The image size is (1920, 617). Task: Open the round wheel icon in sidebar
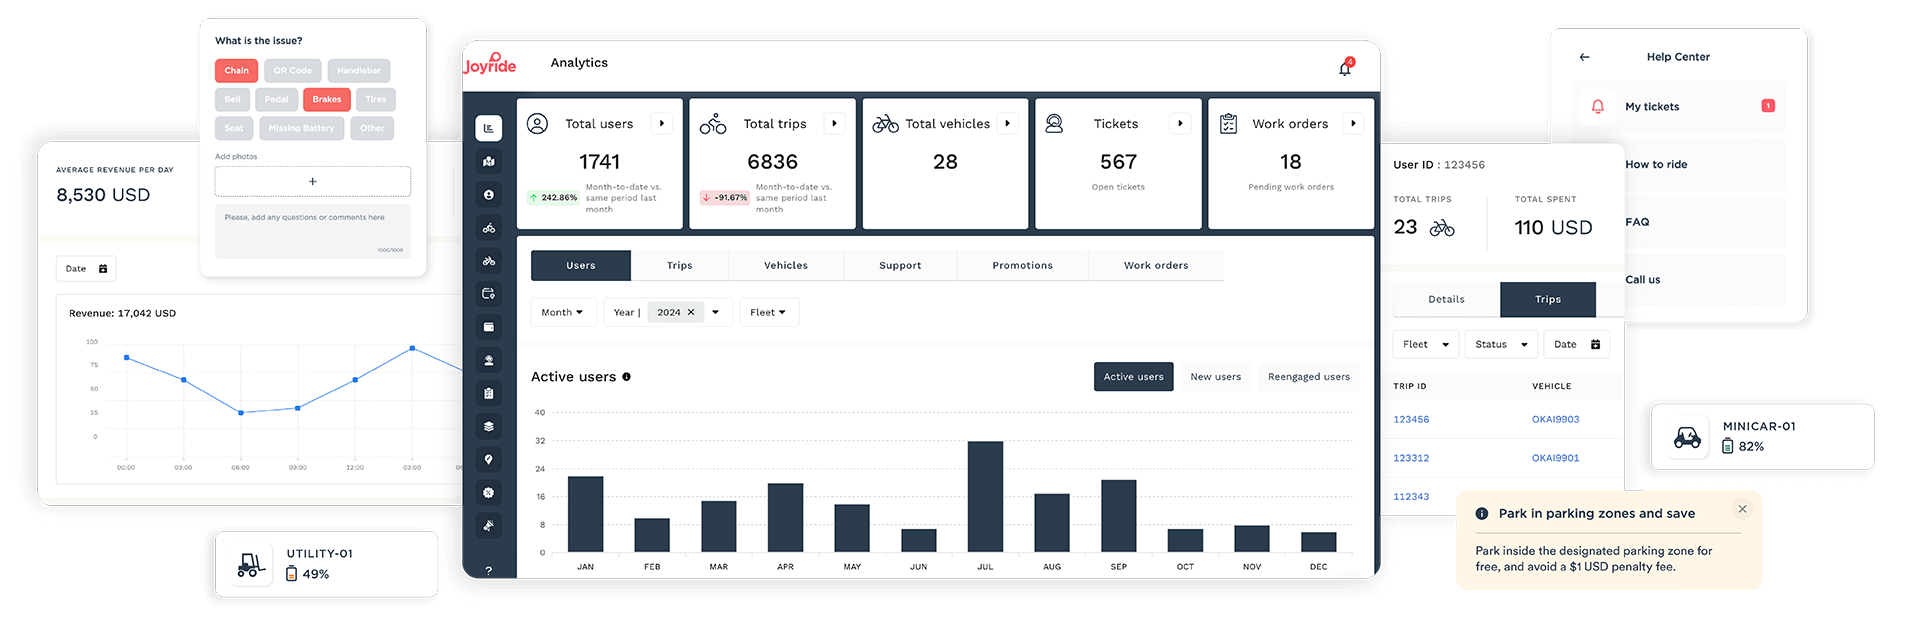488,492
